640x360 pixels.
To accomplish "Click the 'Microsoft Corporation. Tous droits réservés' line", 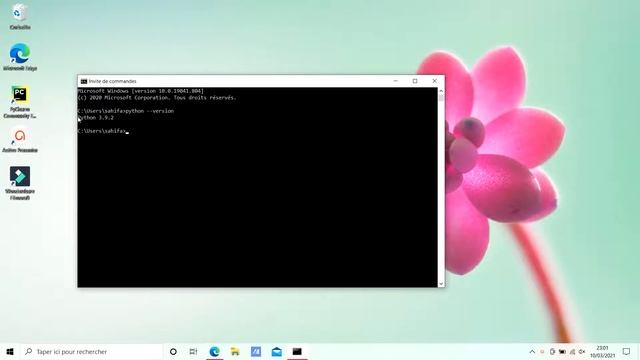I will 157,98.
